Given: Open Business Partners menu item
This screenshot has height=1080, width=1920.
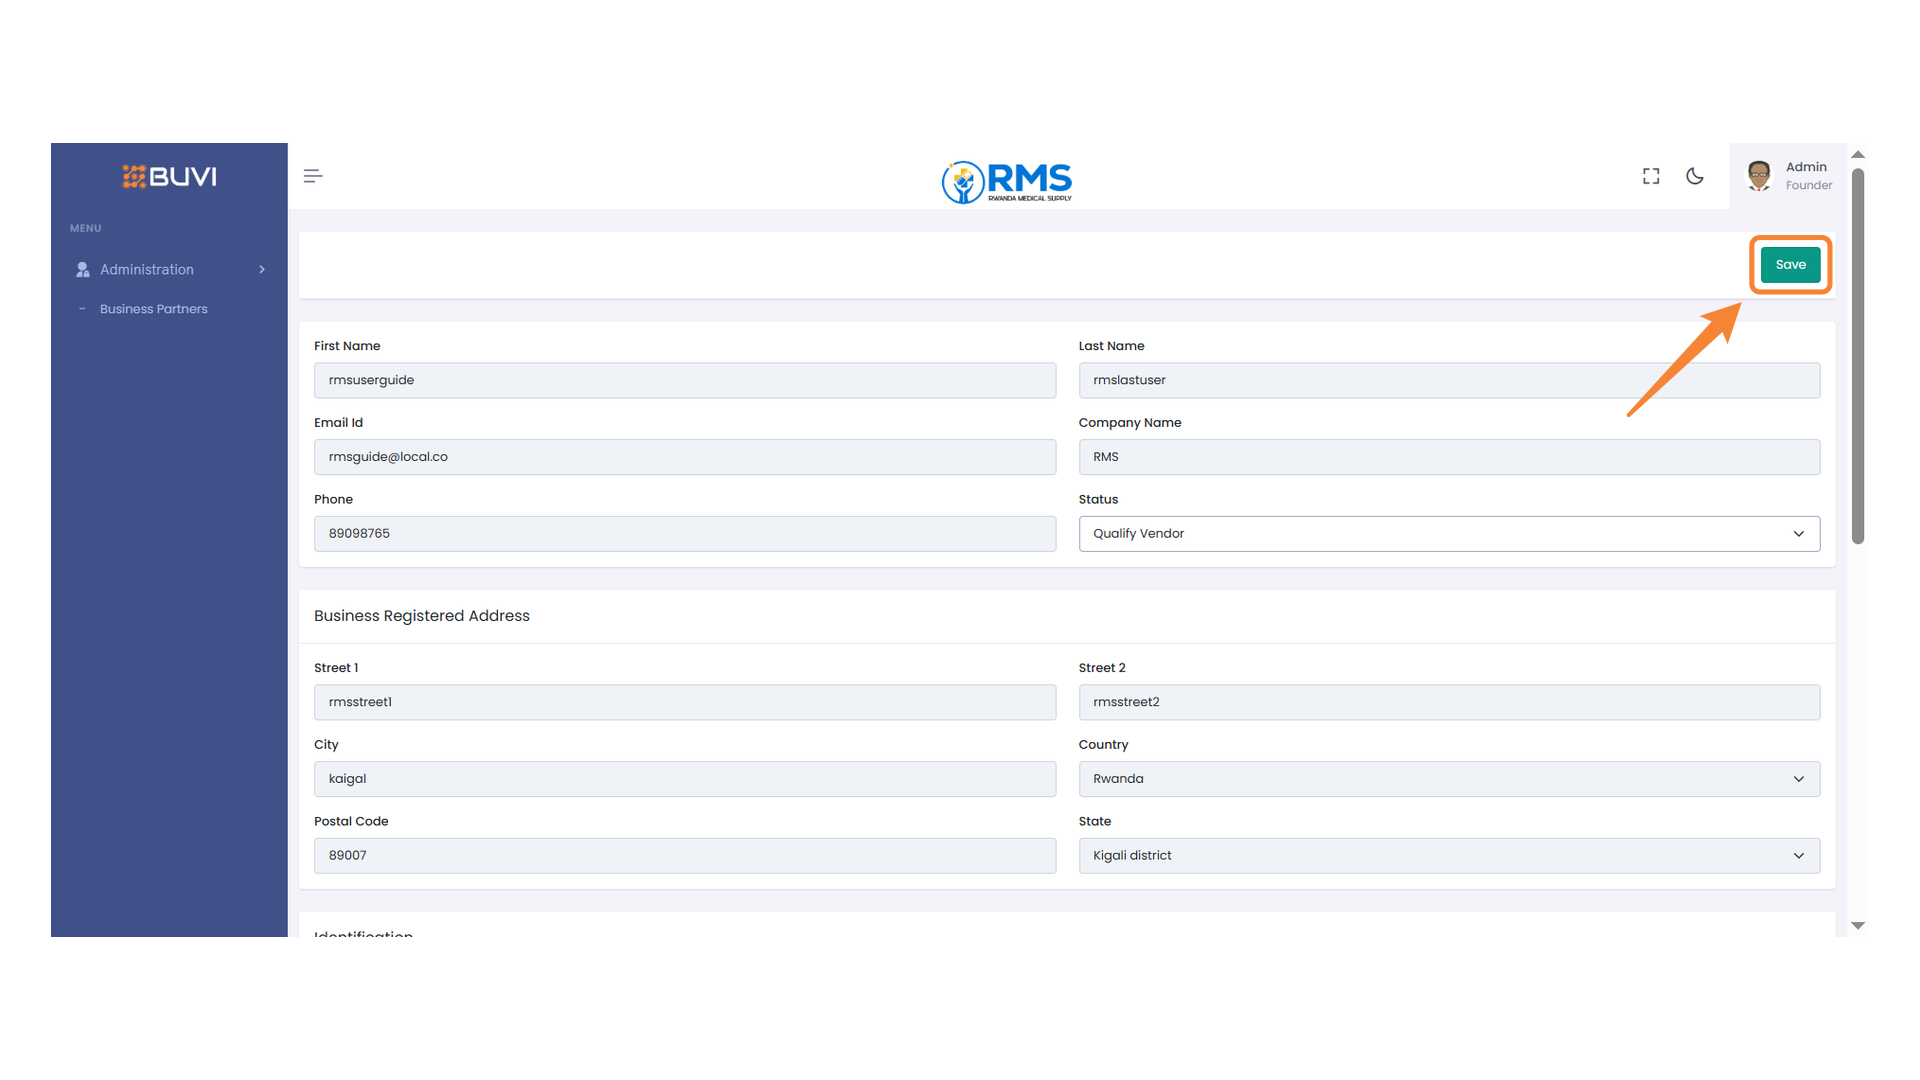Looking at the screenshot, I should click(154, 309).
